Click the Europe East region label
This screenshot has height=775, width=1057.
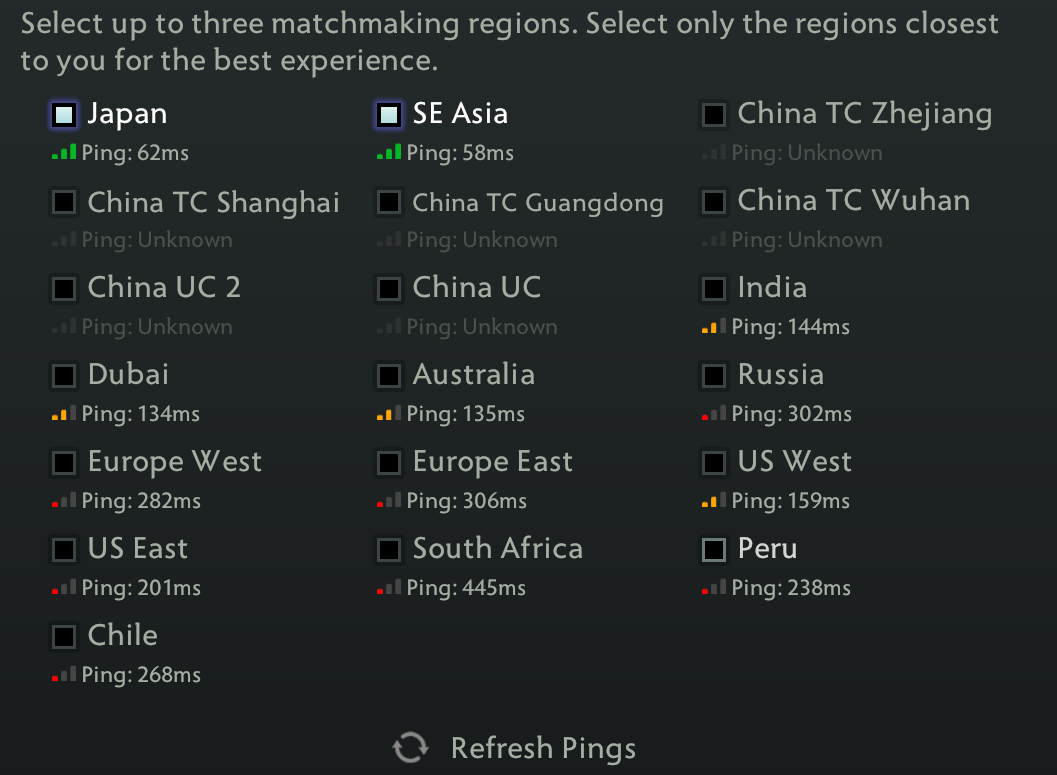click(493, 462)
